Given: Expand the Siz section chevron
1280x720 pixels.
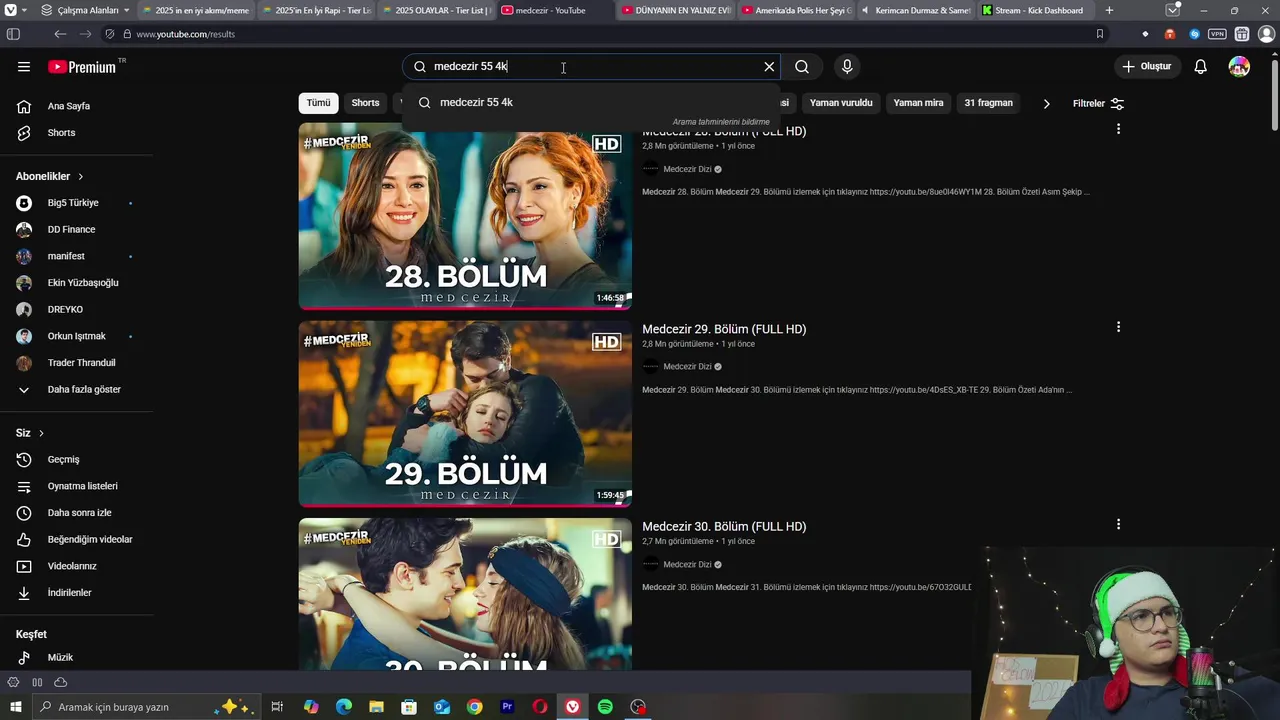Looking at the screenshot, I should coord(41,433).
